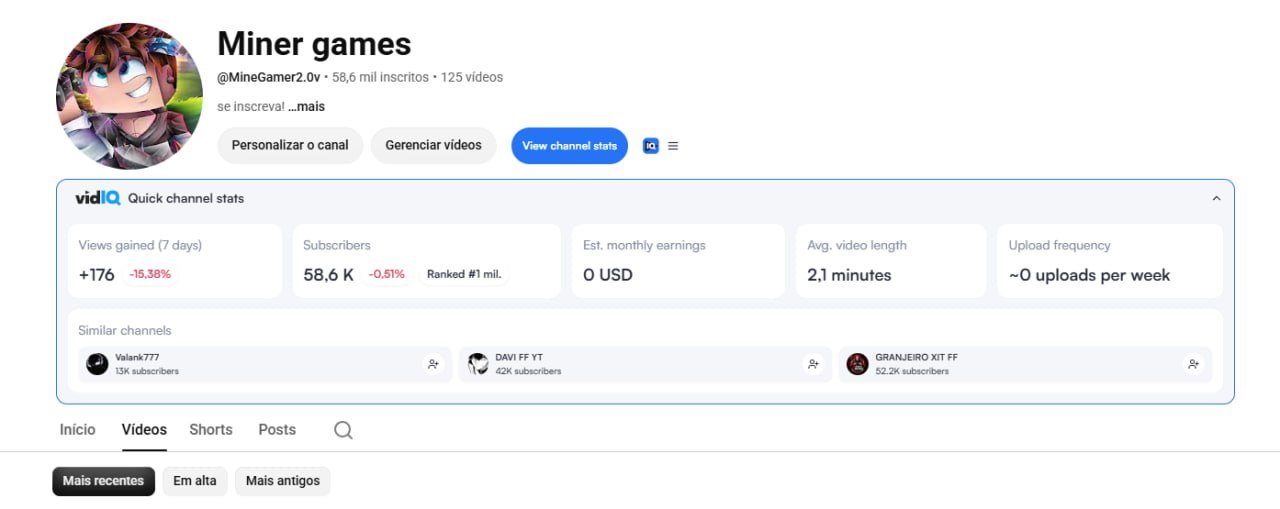Image resolution: width=1280 pixels, height=509 pixels.
Task: Click the search magnifier next to Posts
Action: click(343, 430)
